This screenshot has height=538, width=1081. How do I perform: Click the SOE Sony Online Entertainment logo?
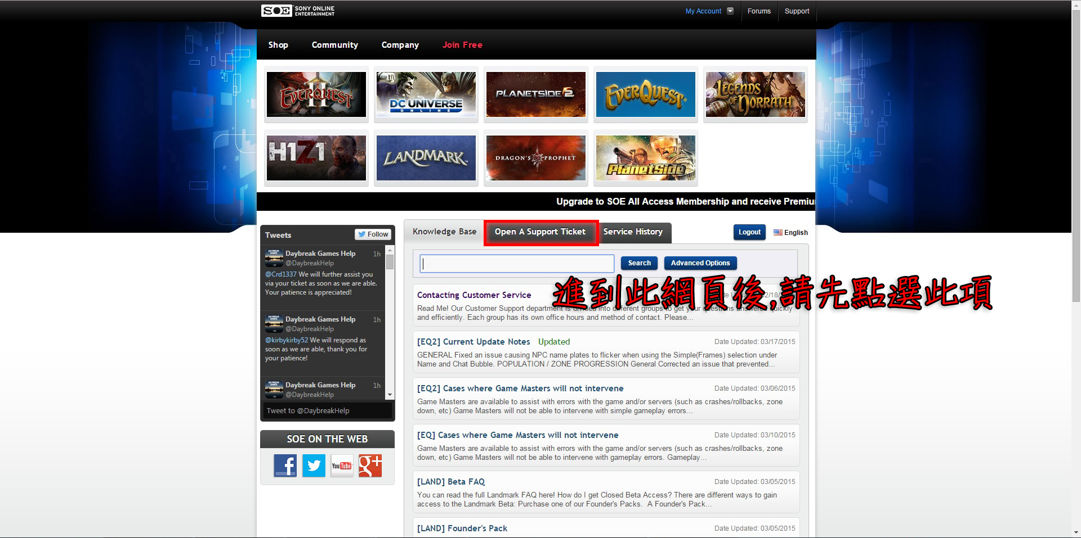coord(298,11)
